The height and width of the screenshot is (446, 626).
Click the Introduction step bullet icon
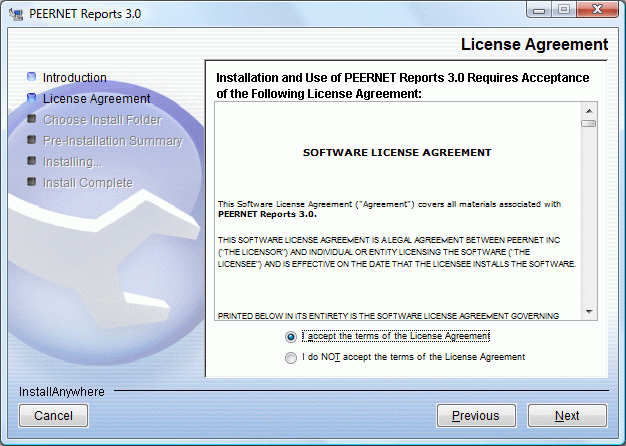32,77
